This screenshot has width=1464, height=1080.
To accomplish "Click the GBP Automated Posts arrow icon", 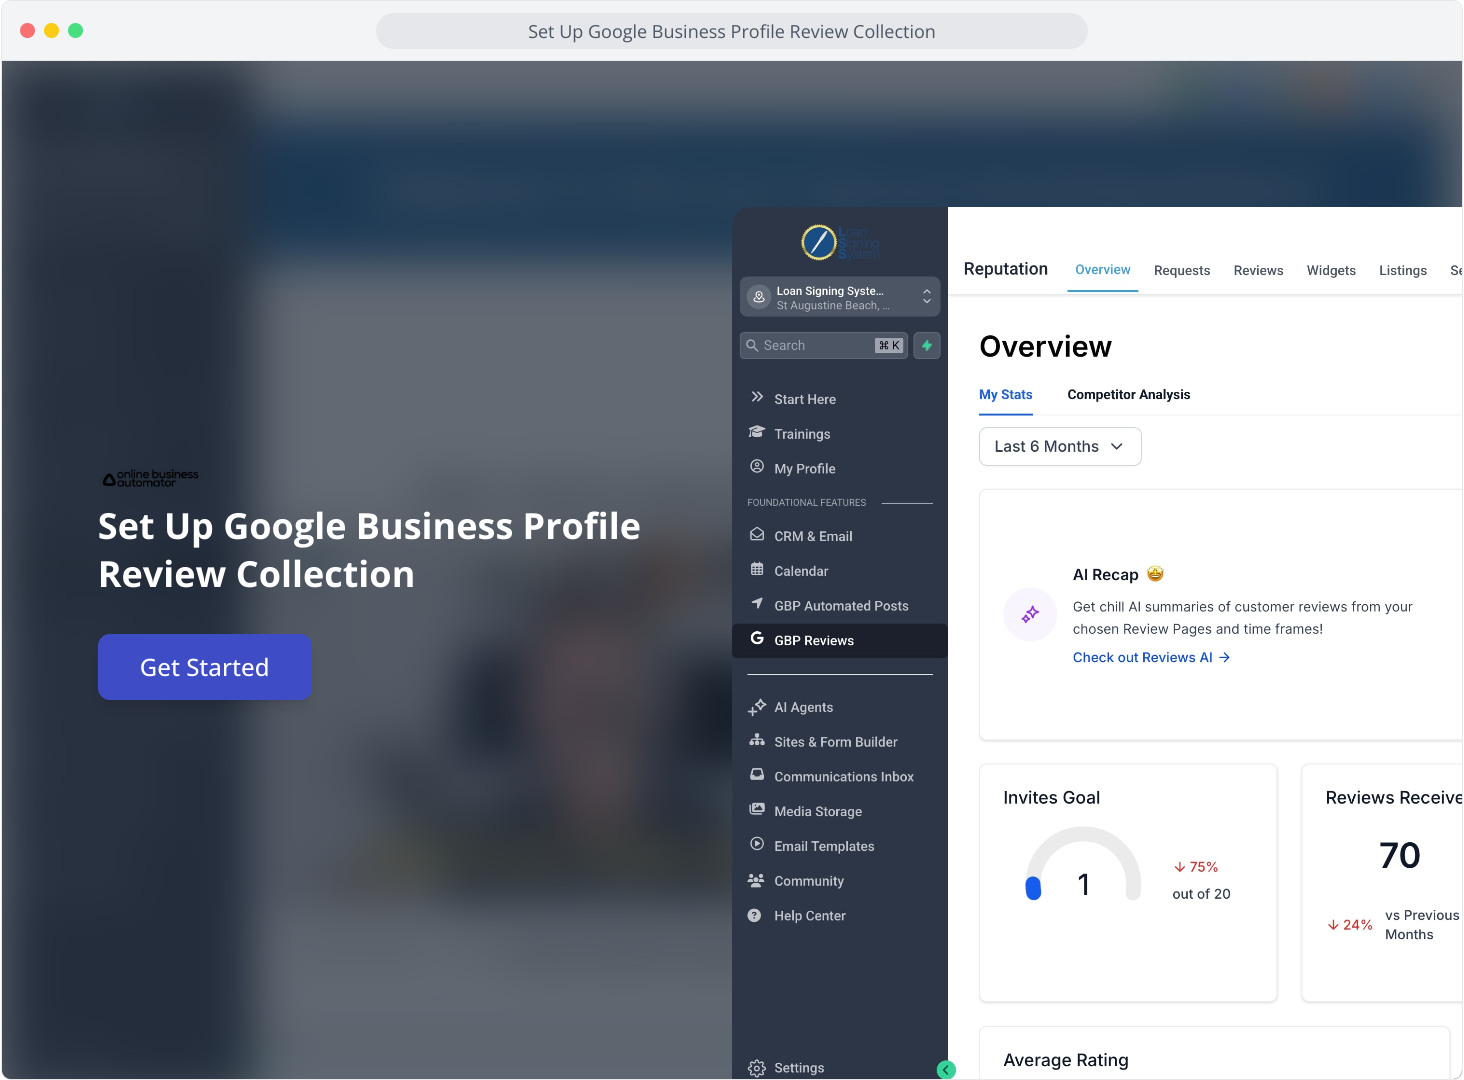I will (757, 604).
